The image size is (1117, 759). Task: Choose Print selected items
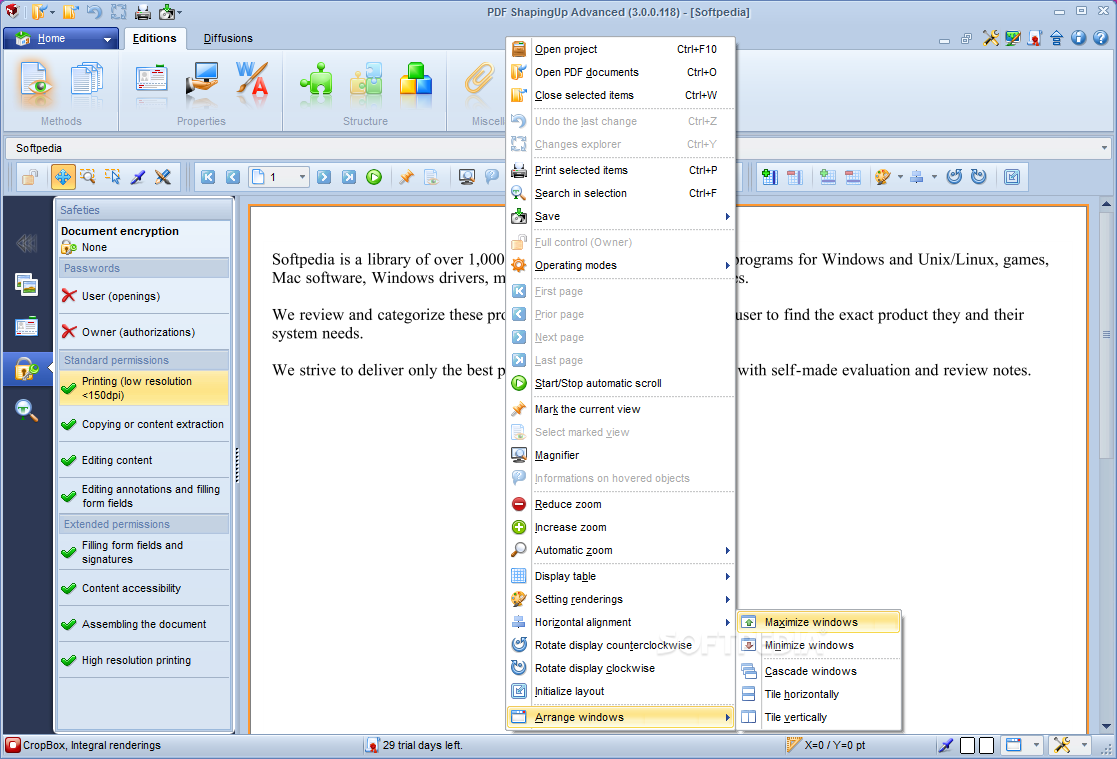click(x=621, y=170)
